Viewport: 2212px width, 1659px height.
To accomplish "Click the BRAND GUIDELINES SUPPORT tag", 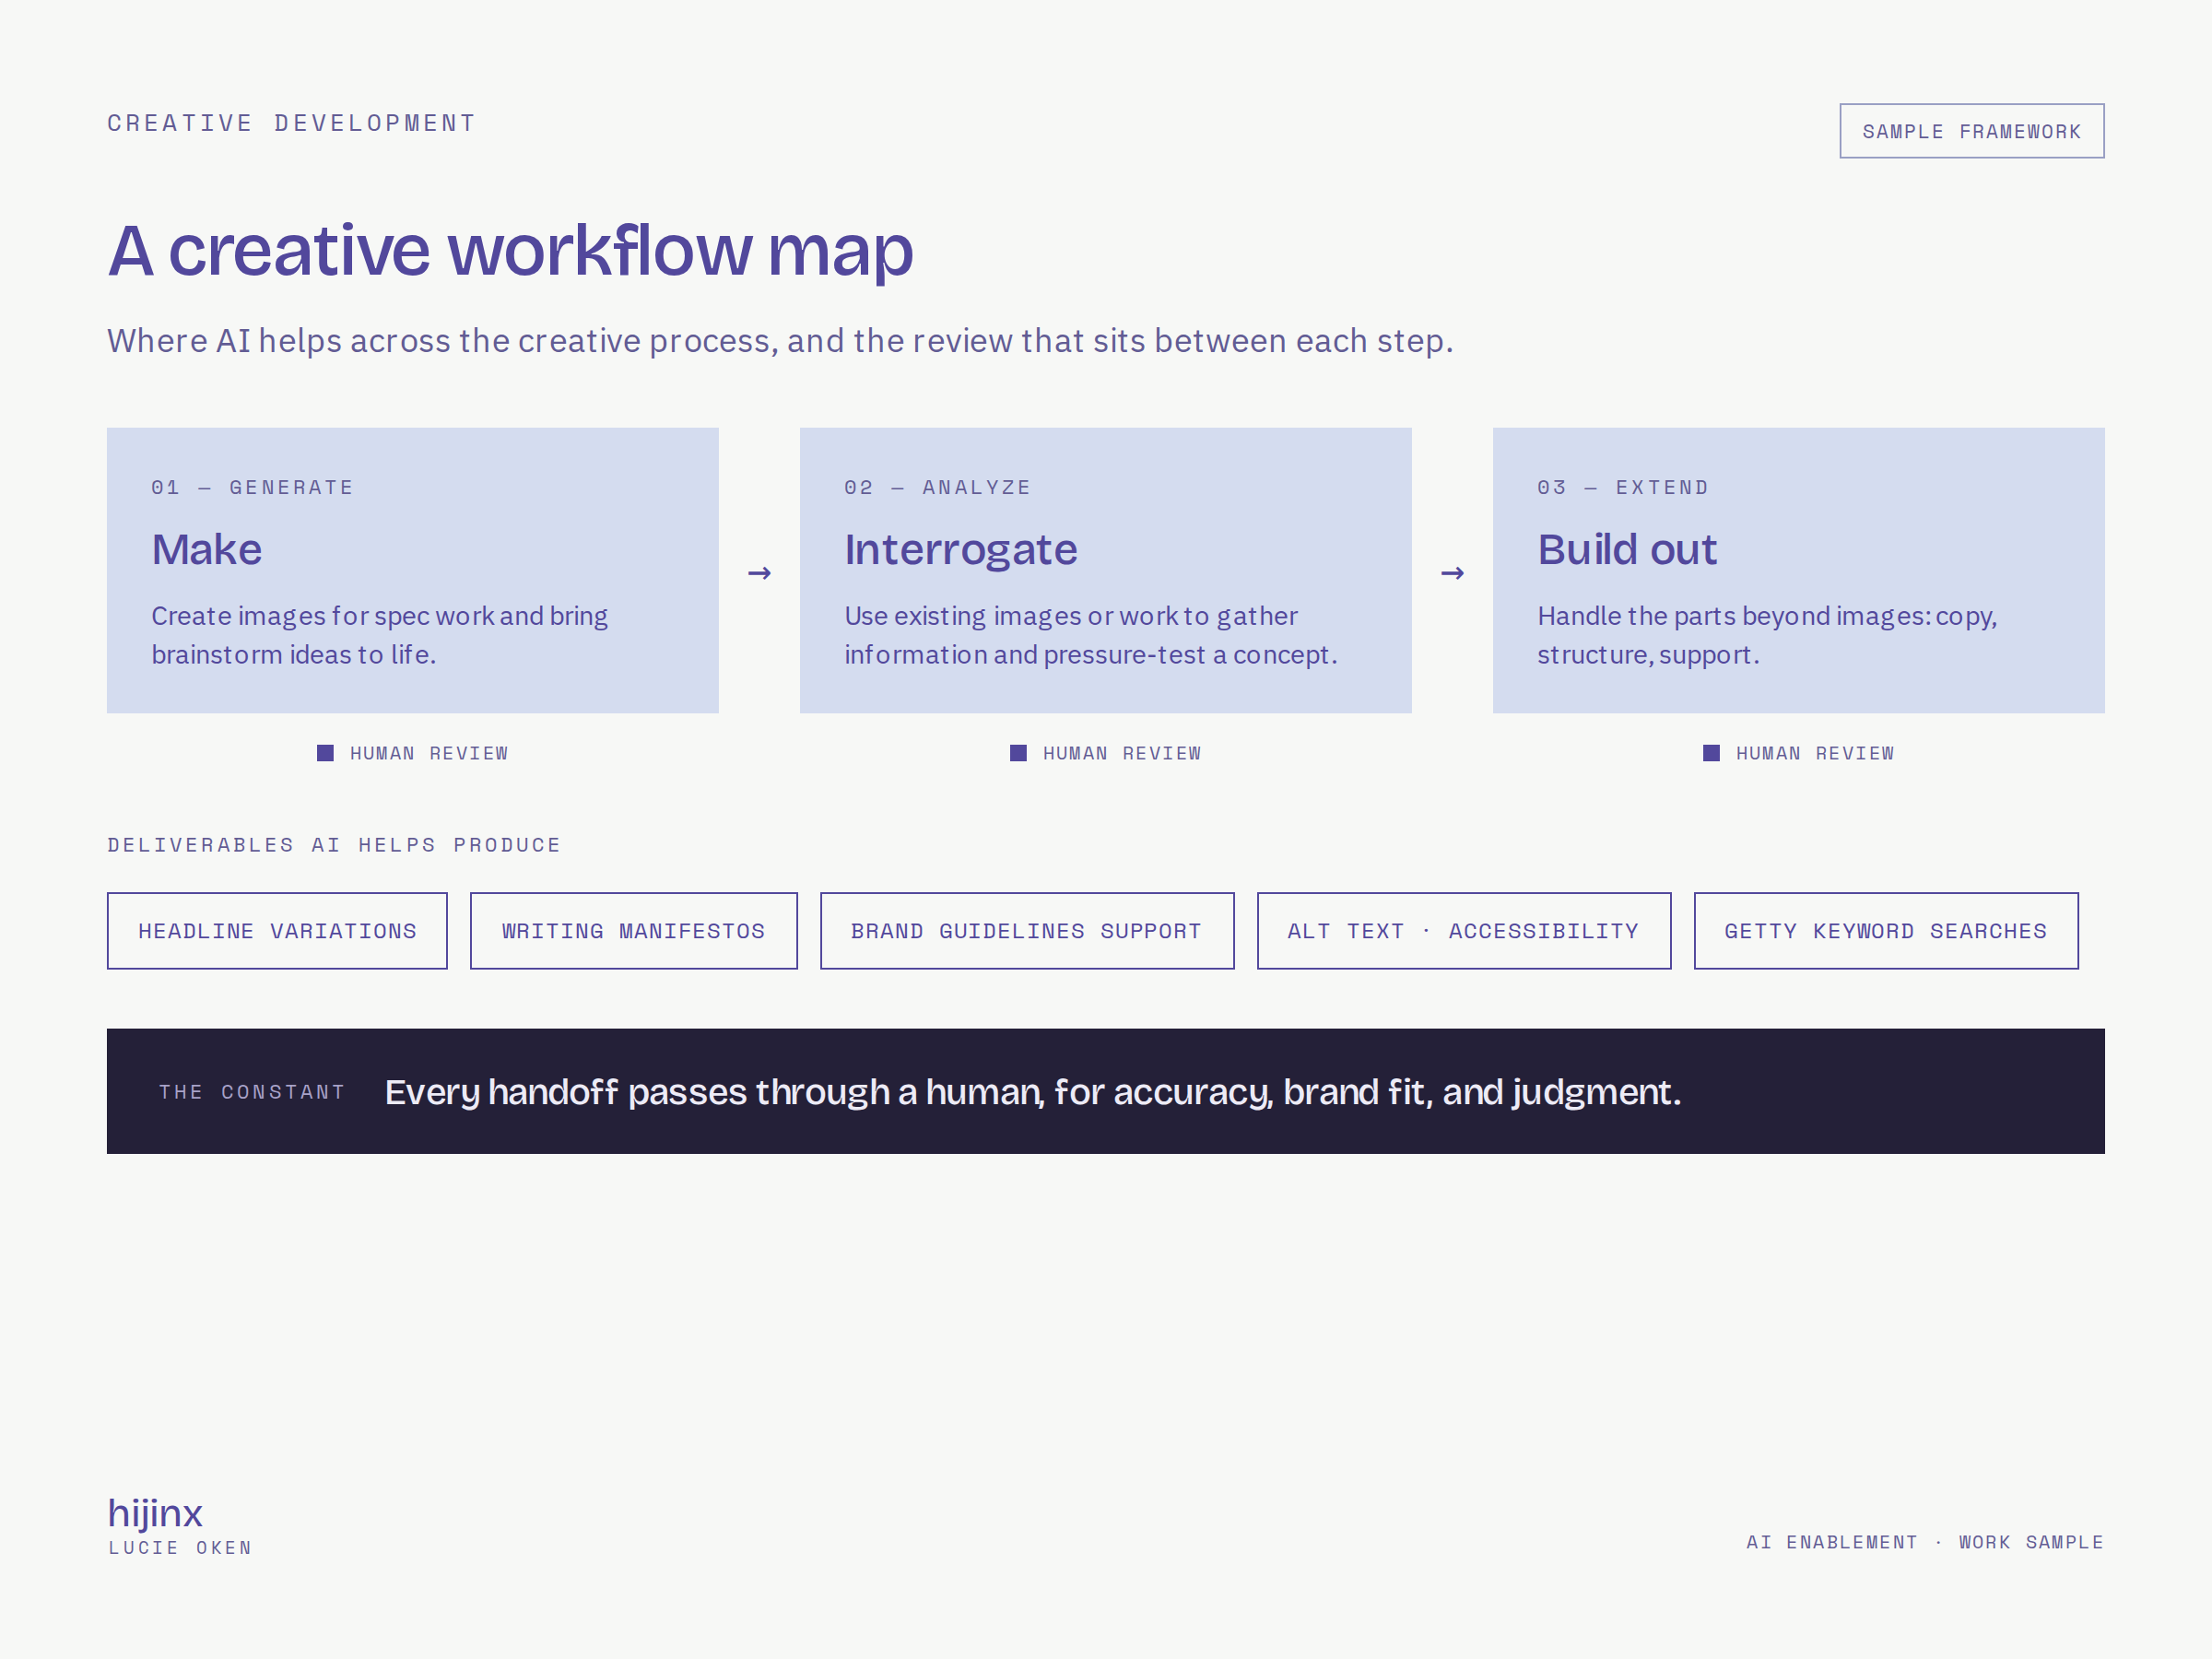I will point(1027,931).
